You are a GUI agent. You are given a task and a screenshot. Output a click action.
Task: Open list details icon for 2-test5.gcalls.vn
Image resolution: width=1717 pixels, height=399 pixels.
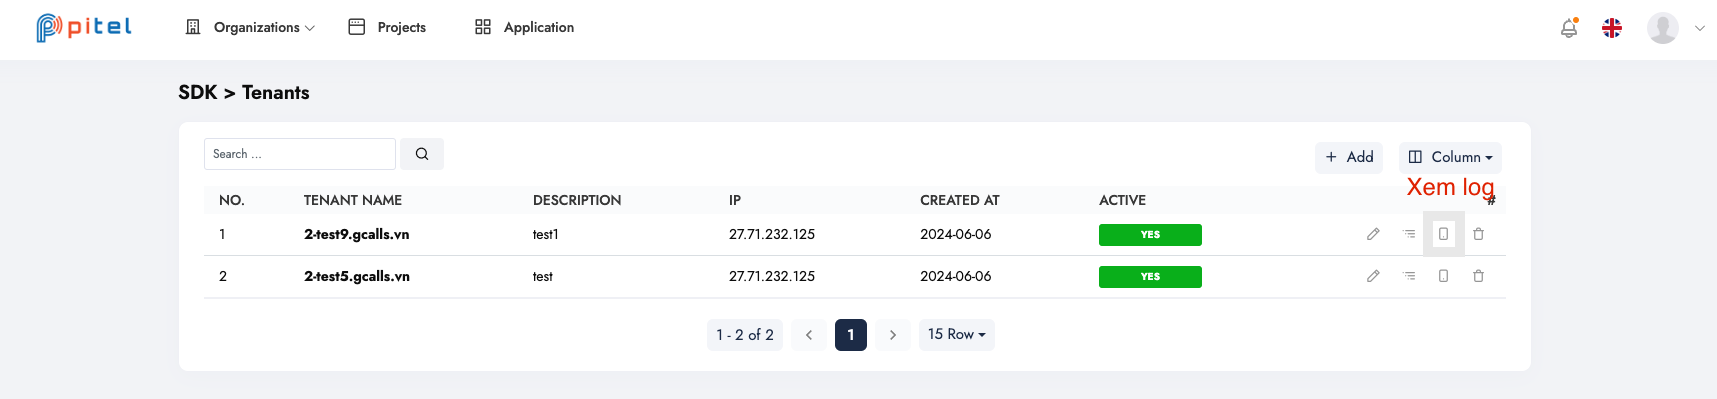pos(1409,276)
